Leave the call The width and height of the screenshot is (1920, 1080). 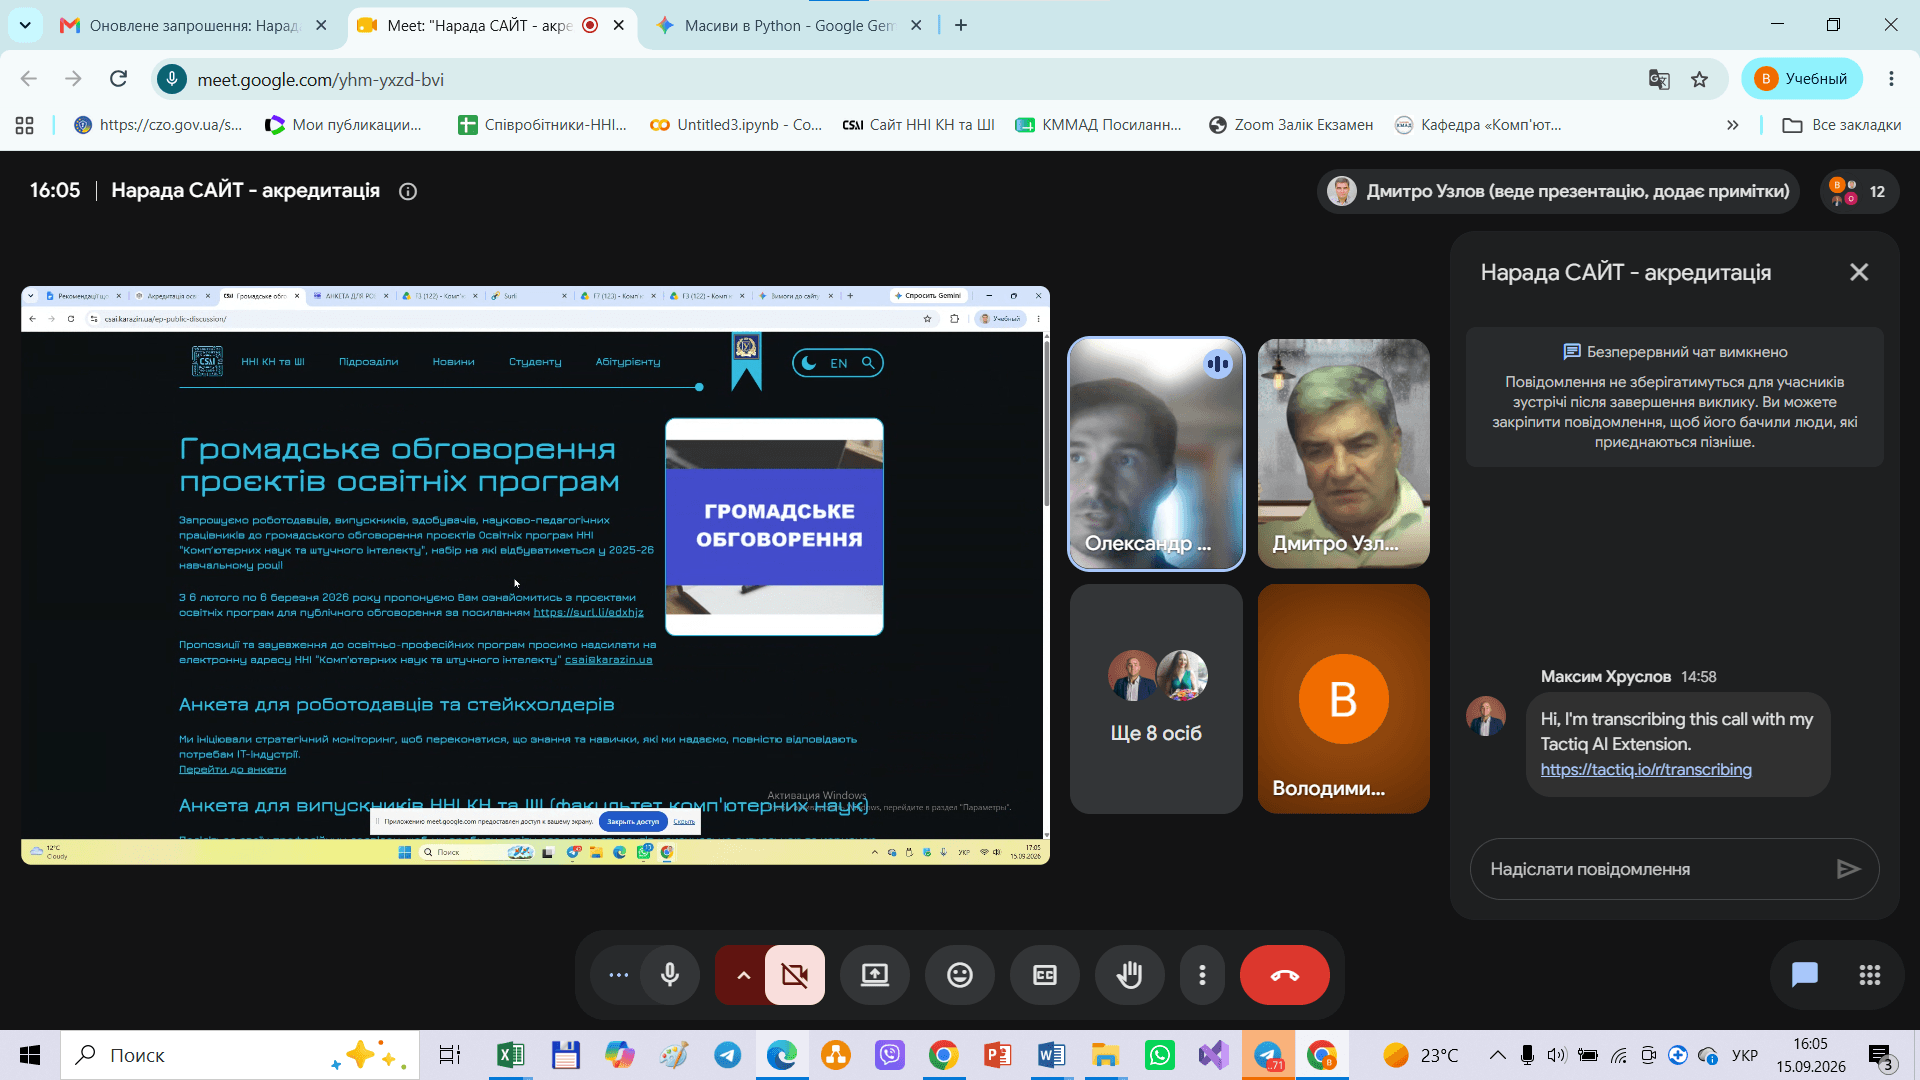(x=1285, y=975)
